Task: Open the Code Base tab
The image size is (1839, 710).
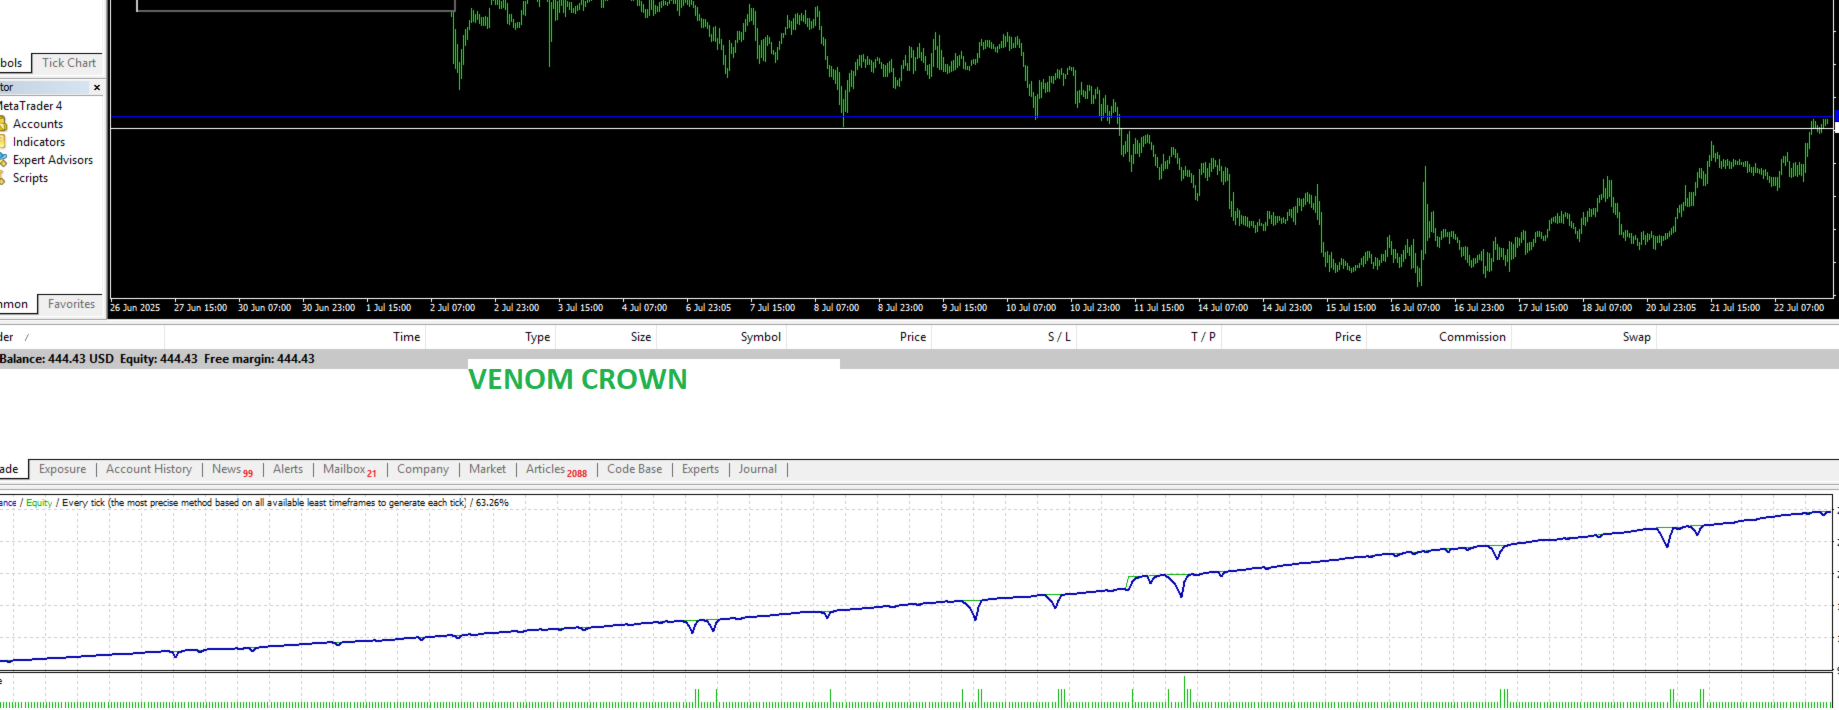Action: click(x=634, y=469)
